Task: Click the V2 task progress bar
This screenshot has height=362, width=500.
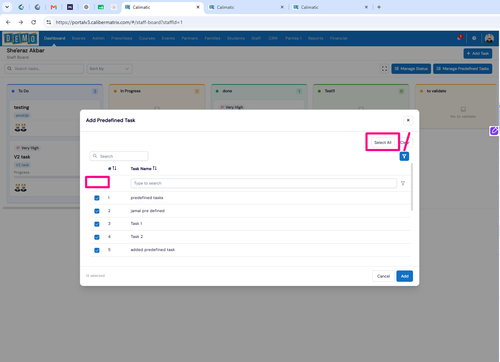Action: (x=47, y=177)
